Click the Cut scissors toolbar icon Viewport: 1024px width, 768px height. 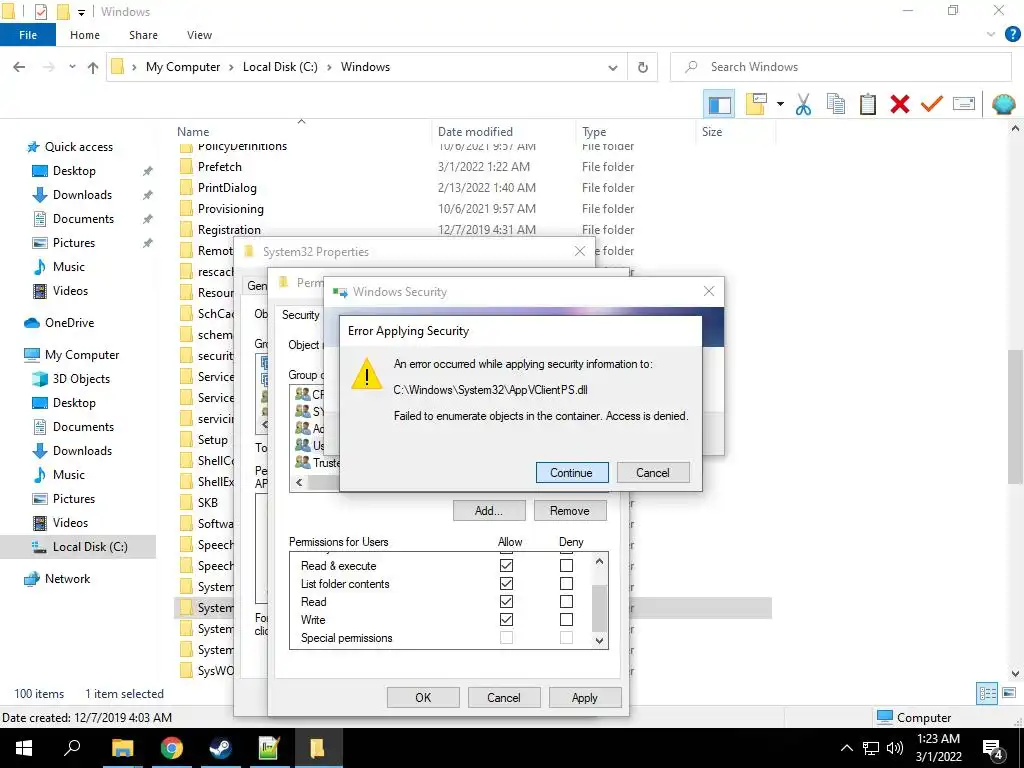click(x=803, y=104)
